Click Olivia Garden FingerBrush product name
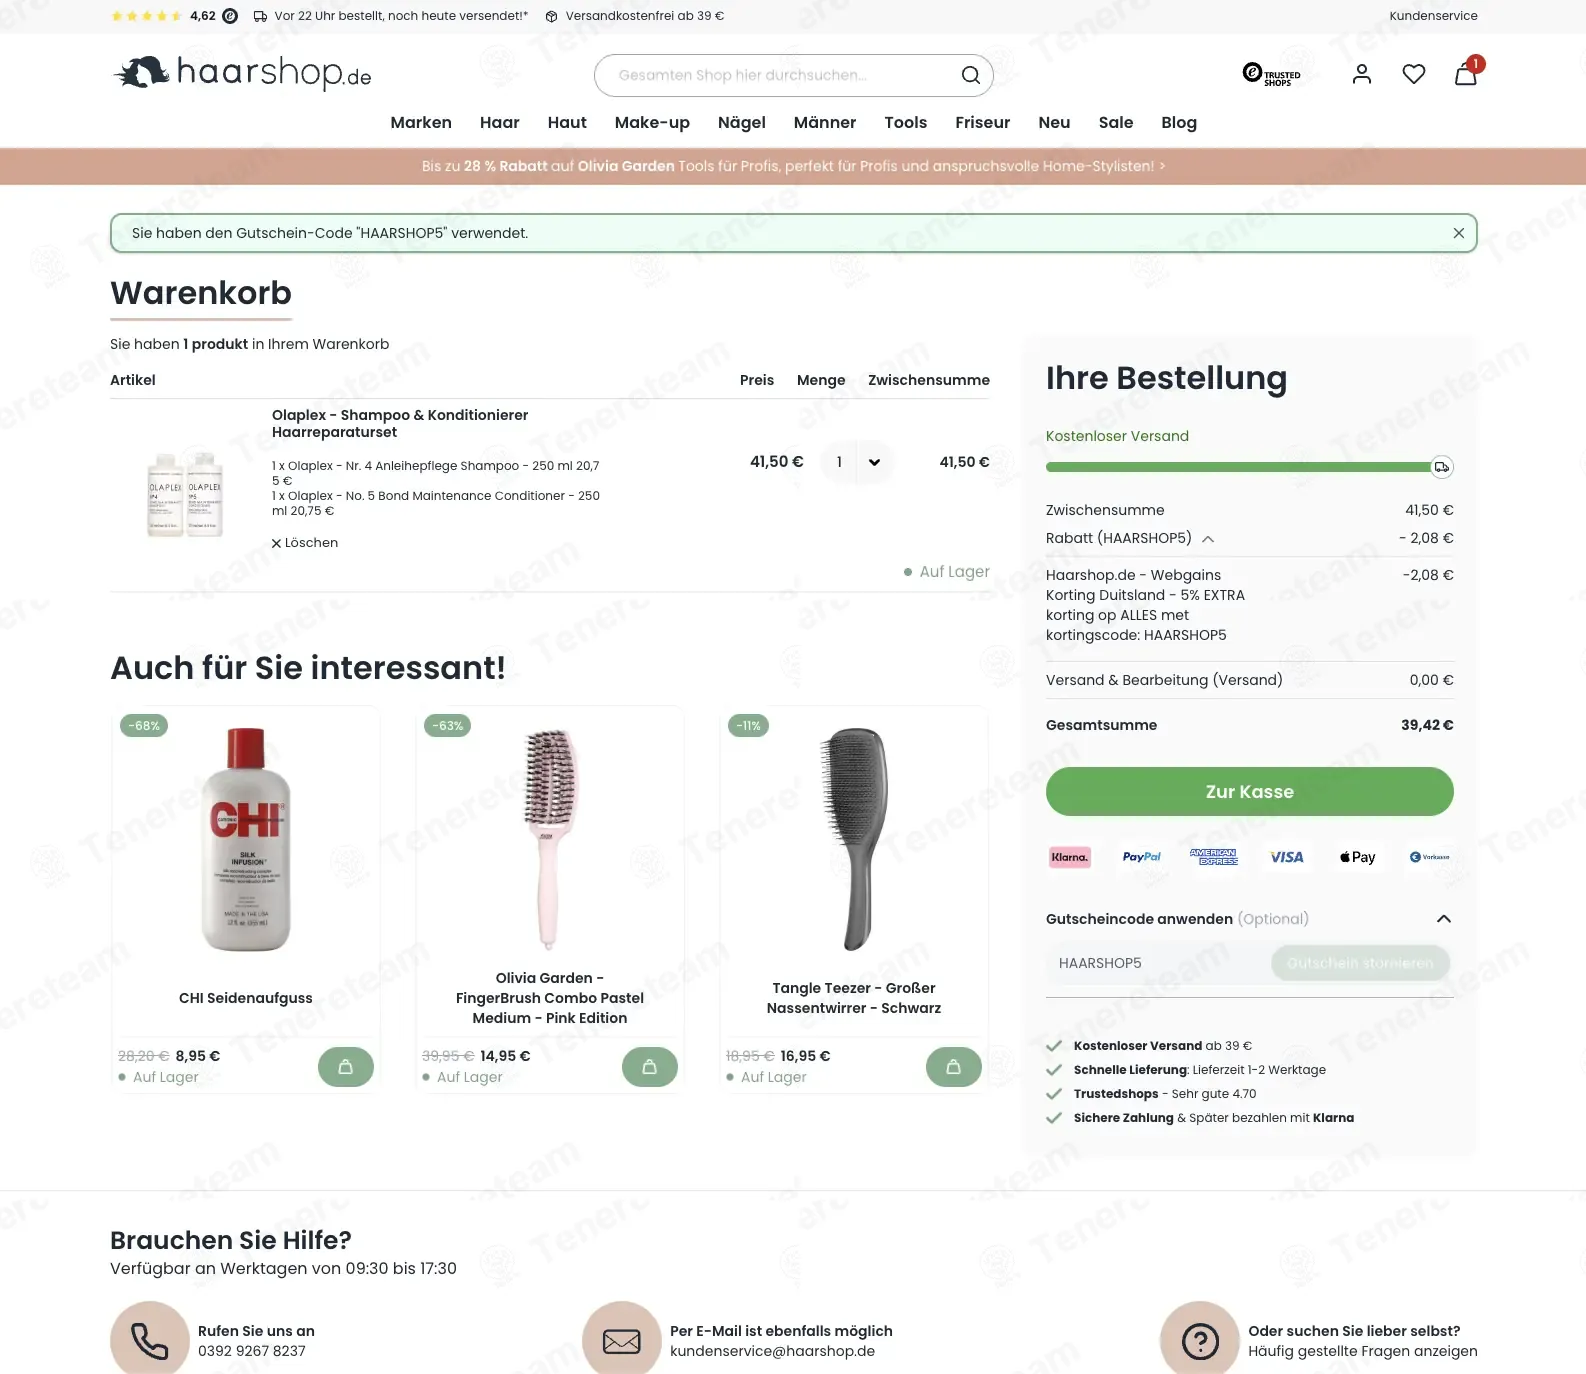Screen dimensions: 1586x1374 pyautogui.click(x=550, y=998)
